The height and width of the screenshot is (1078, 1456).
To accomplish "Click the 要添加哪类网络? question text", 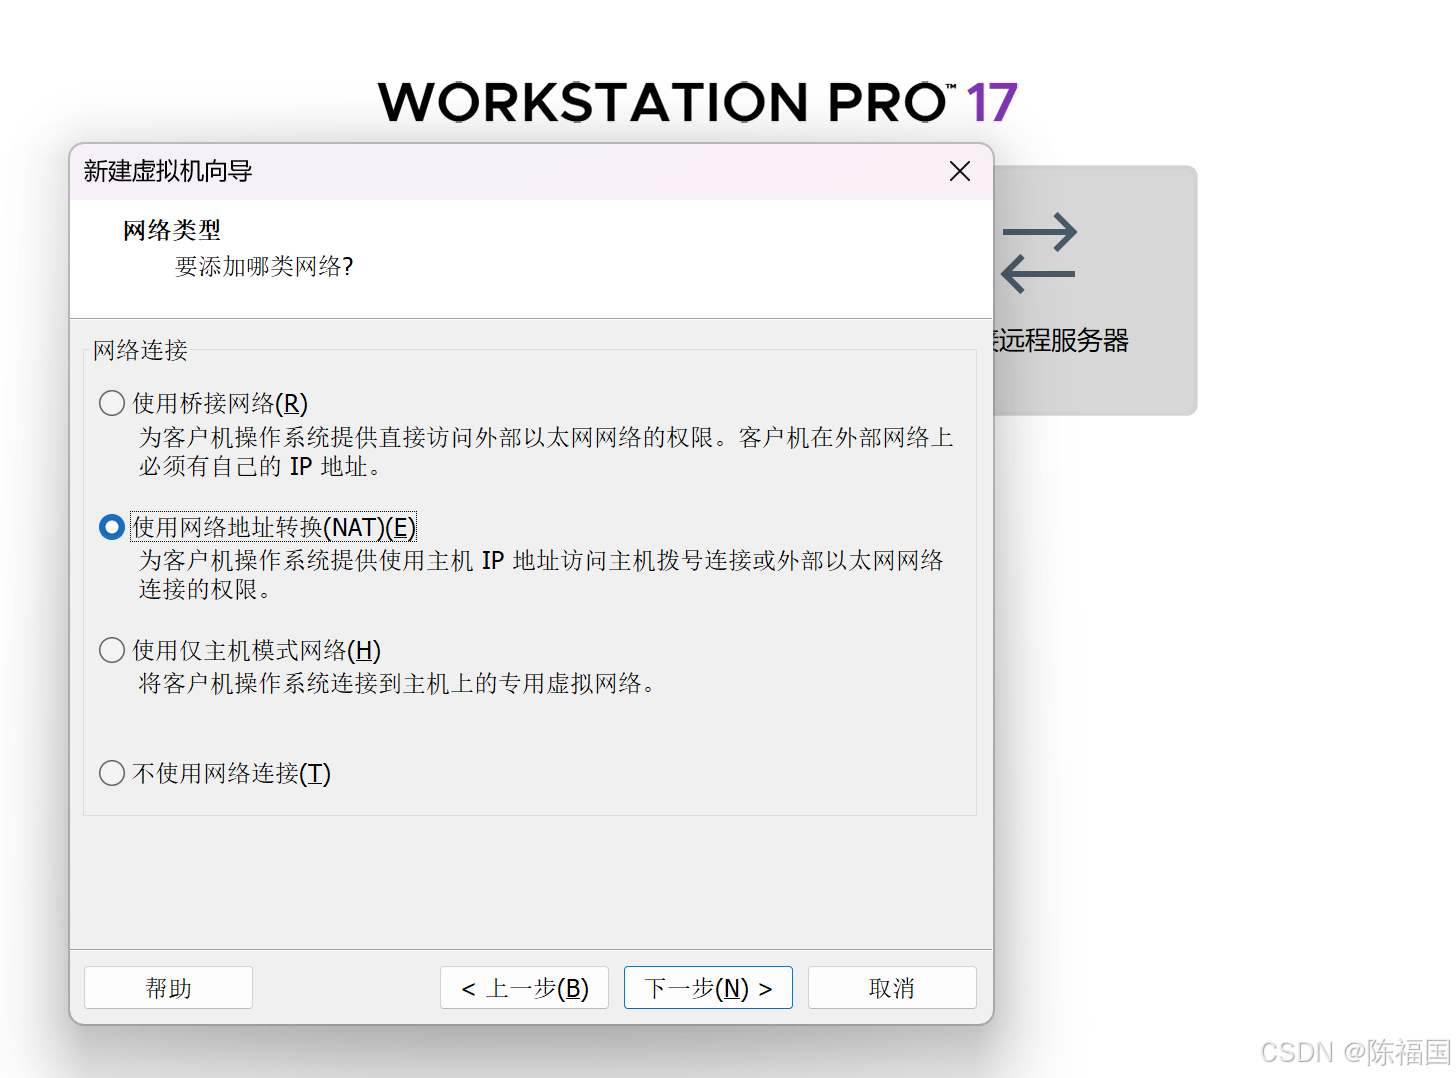I will pos(264,266).
